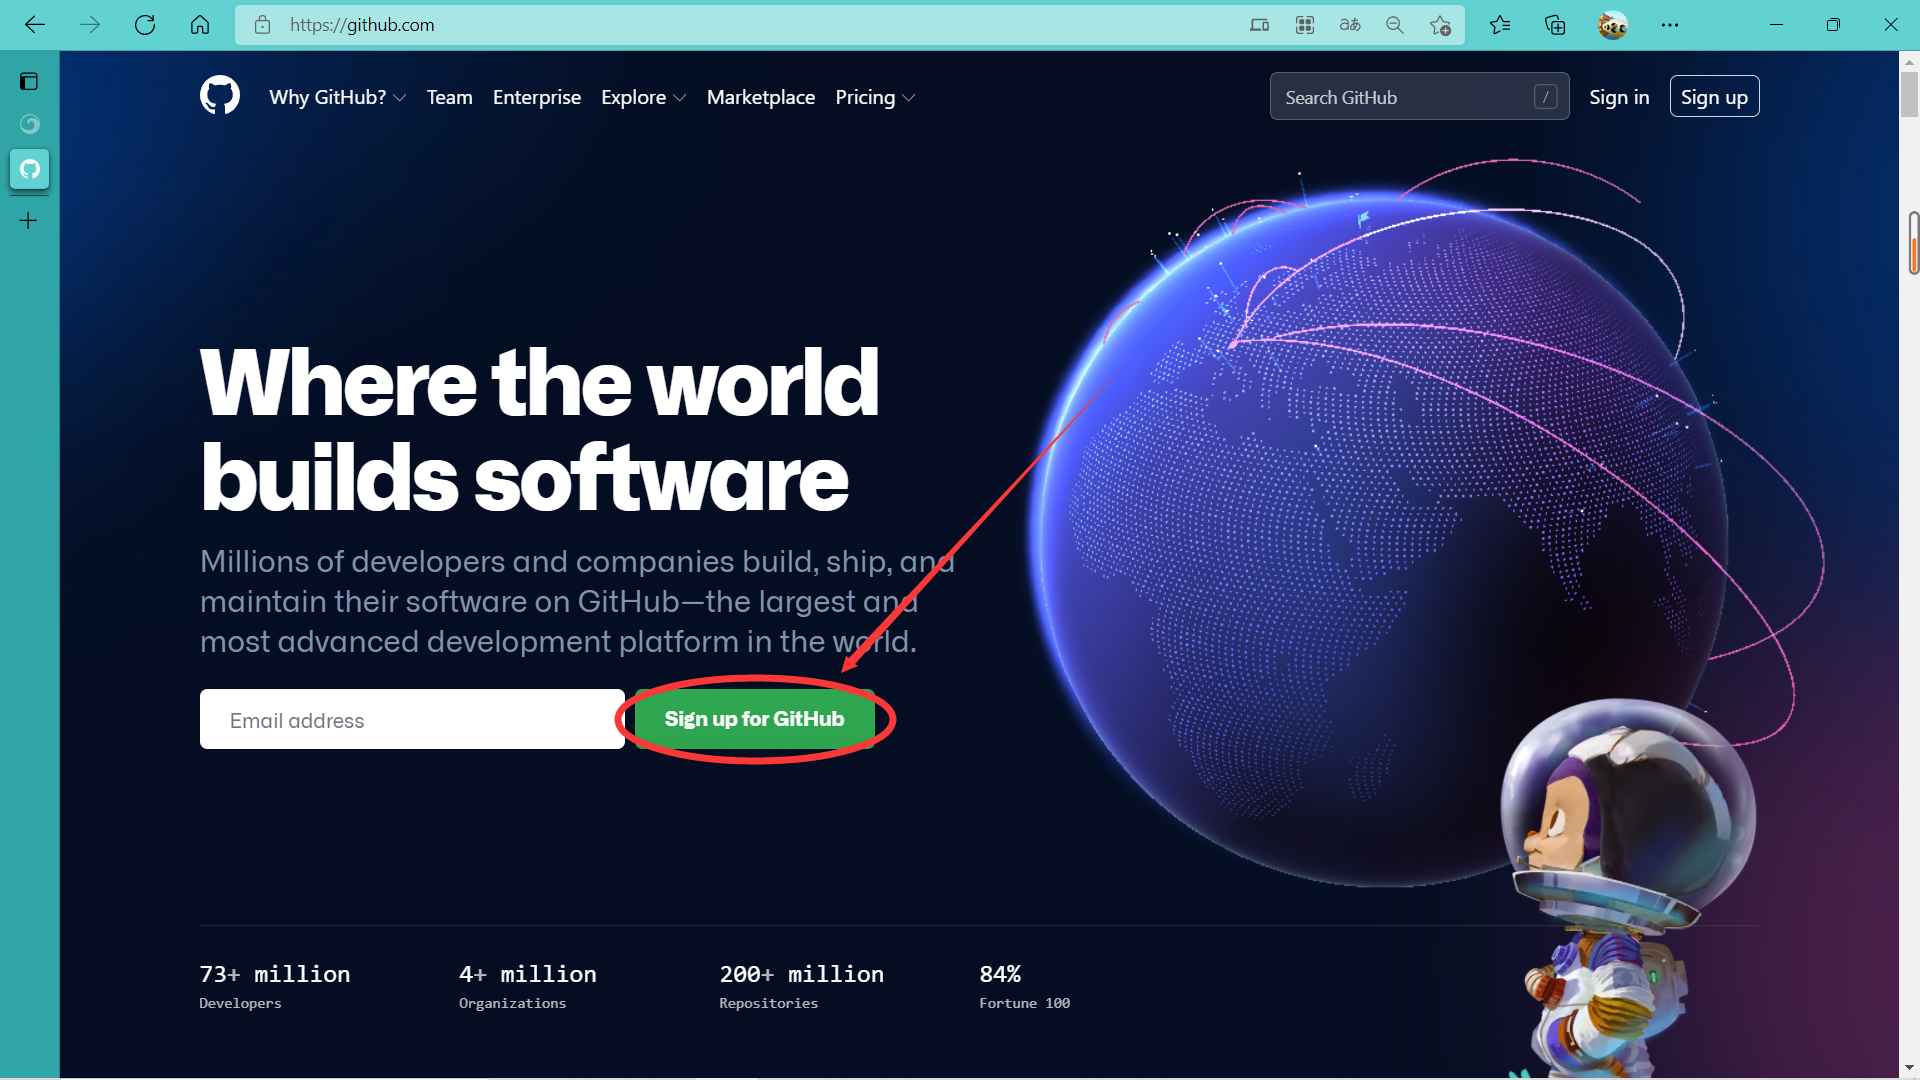Expand the Explore dropdown menu

643,97
